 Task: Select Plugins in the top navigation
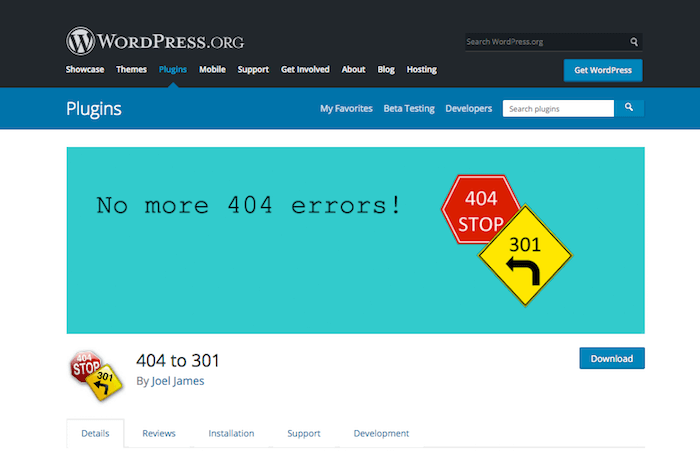click(x=173, y=69)
